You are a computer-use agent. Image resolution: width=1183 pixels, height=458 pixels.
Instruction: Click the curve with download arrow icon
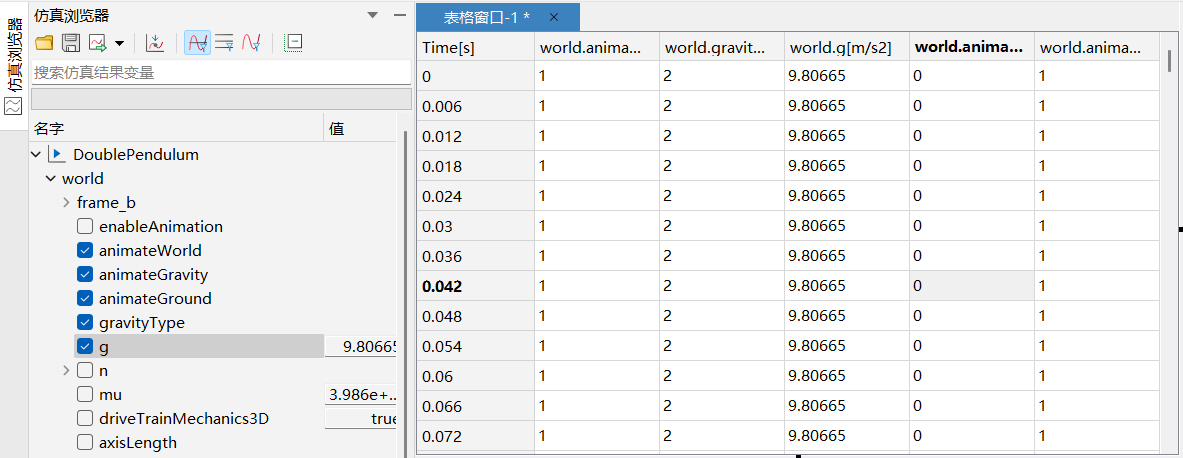tap(154, 43)
